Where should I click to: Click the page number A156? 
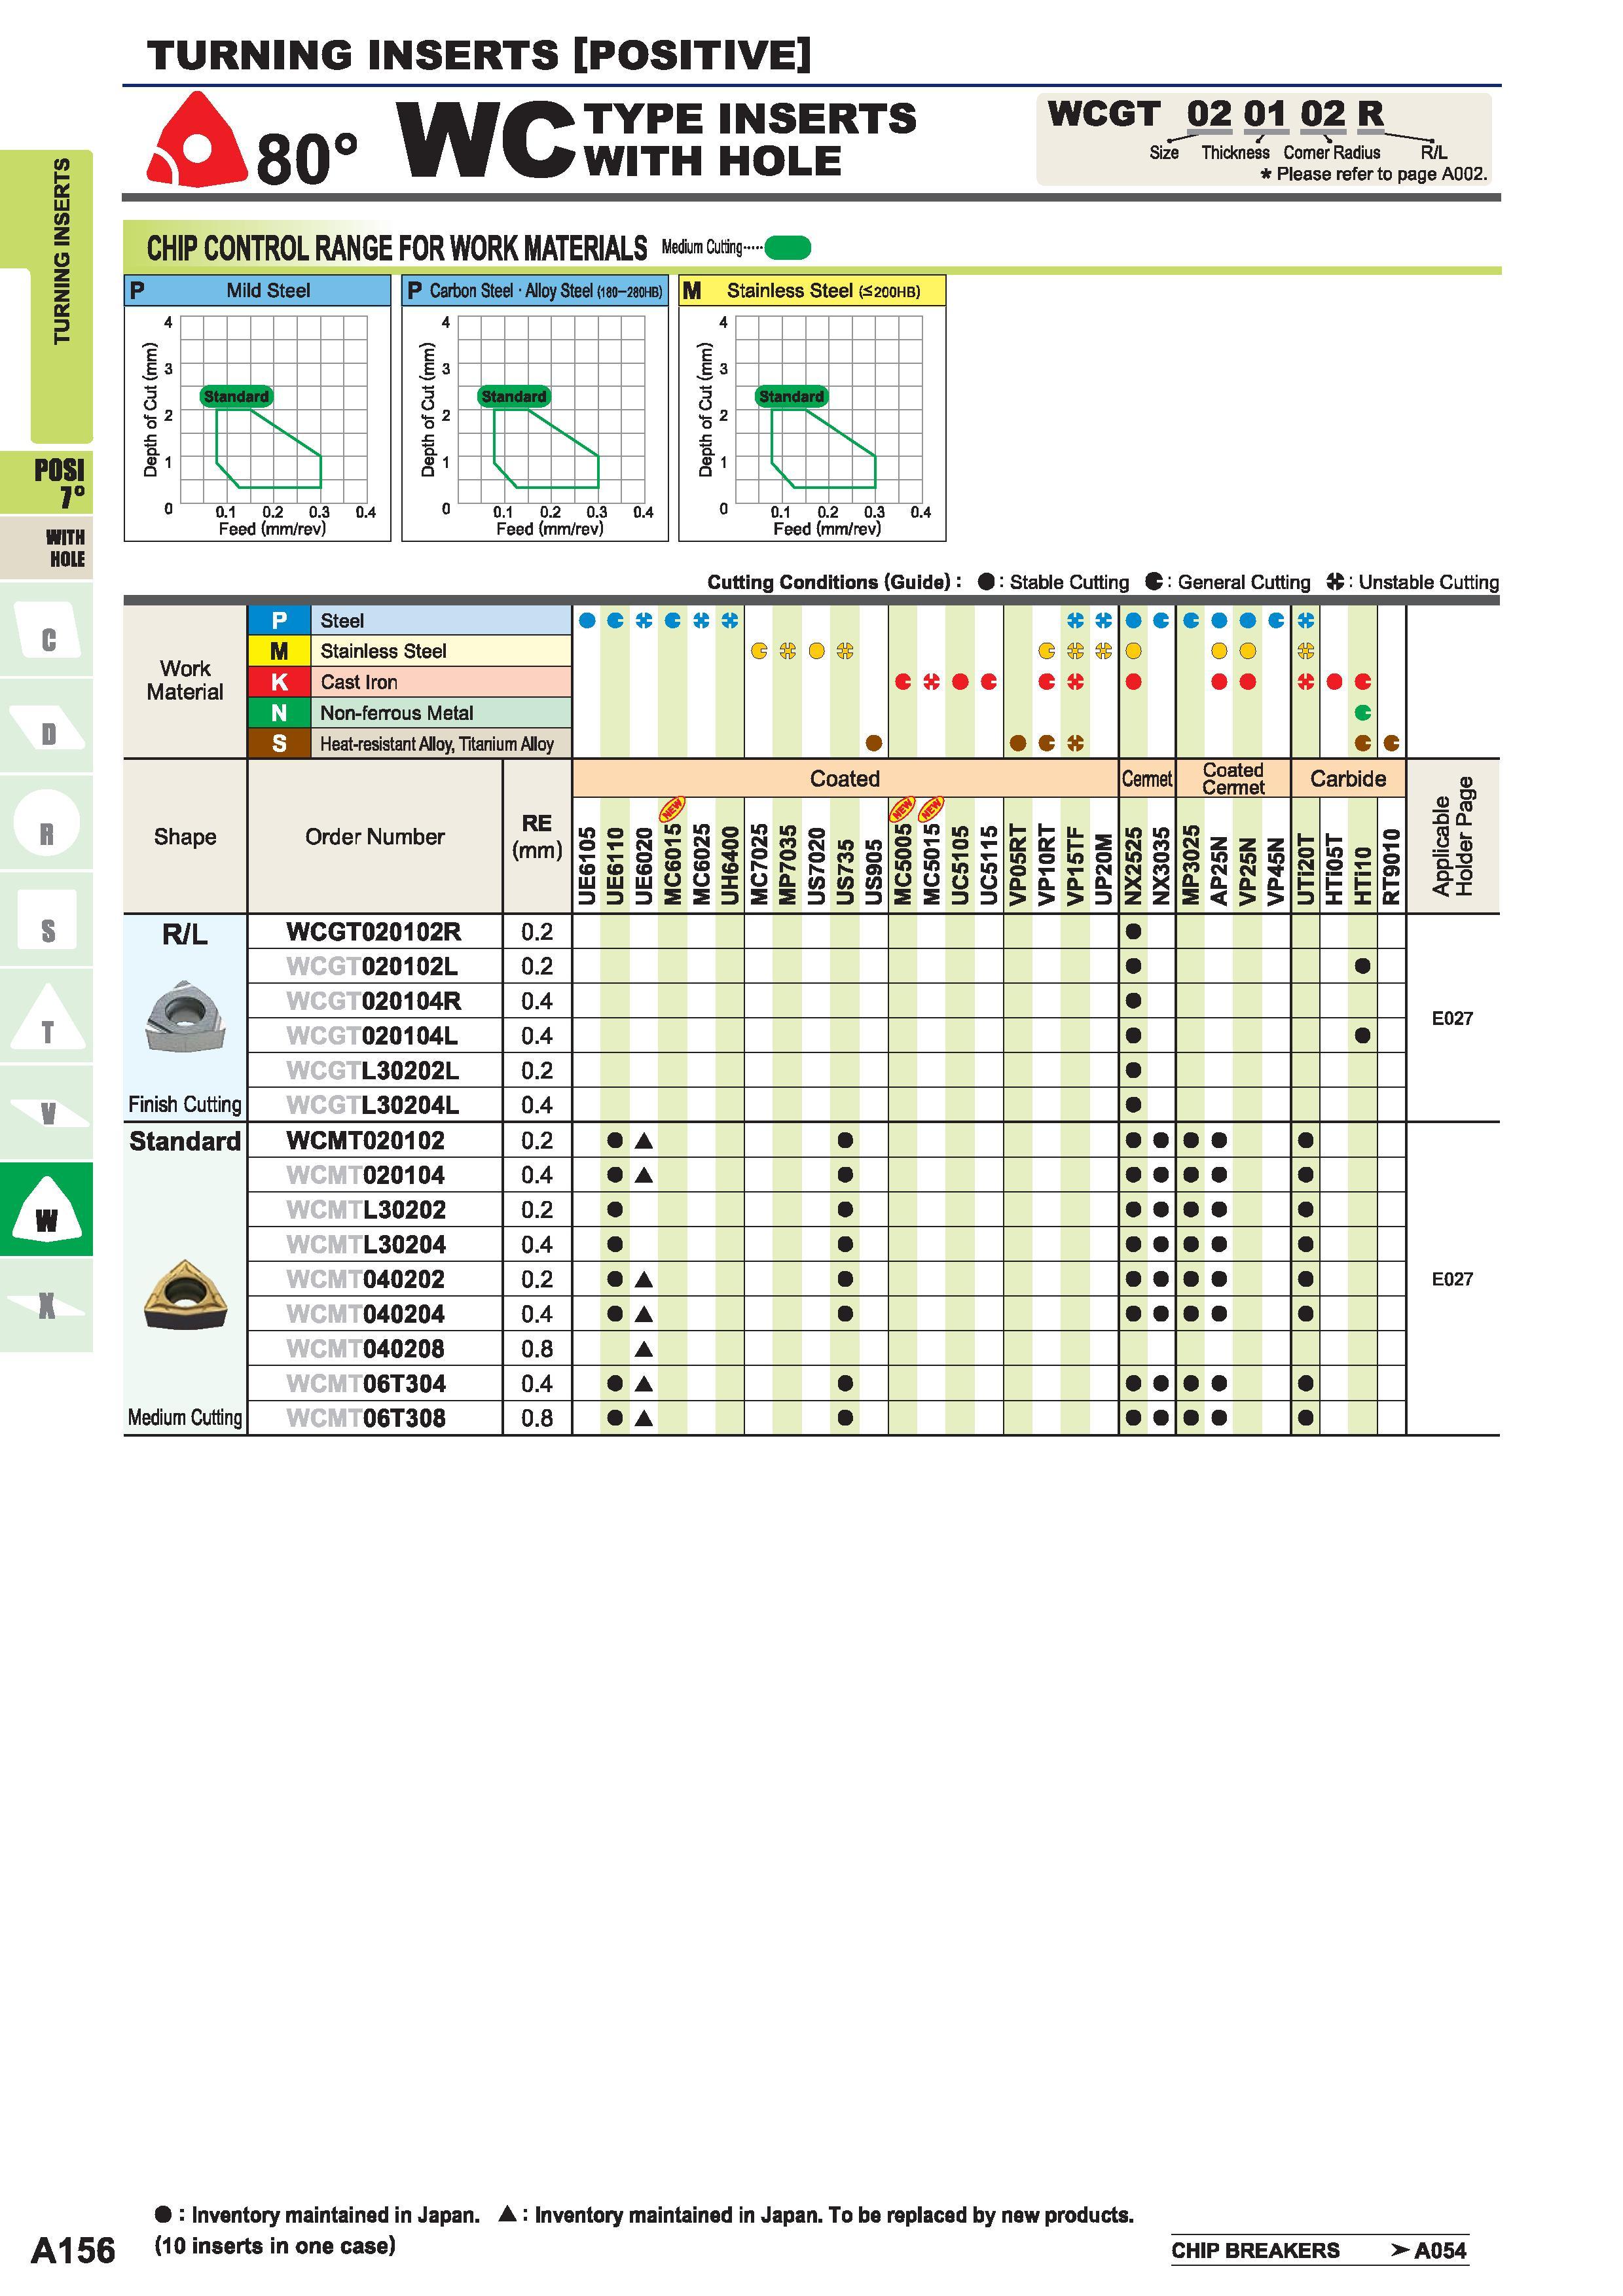[x=73, y=2250]
